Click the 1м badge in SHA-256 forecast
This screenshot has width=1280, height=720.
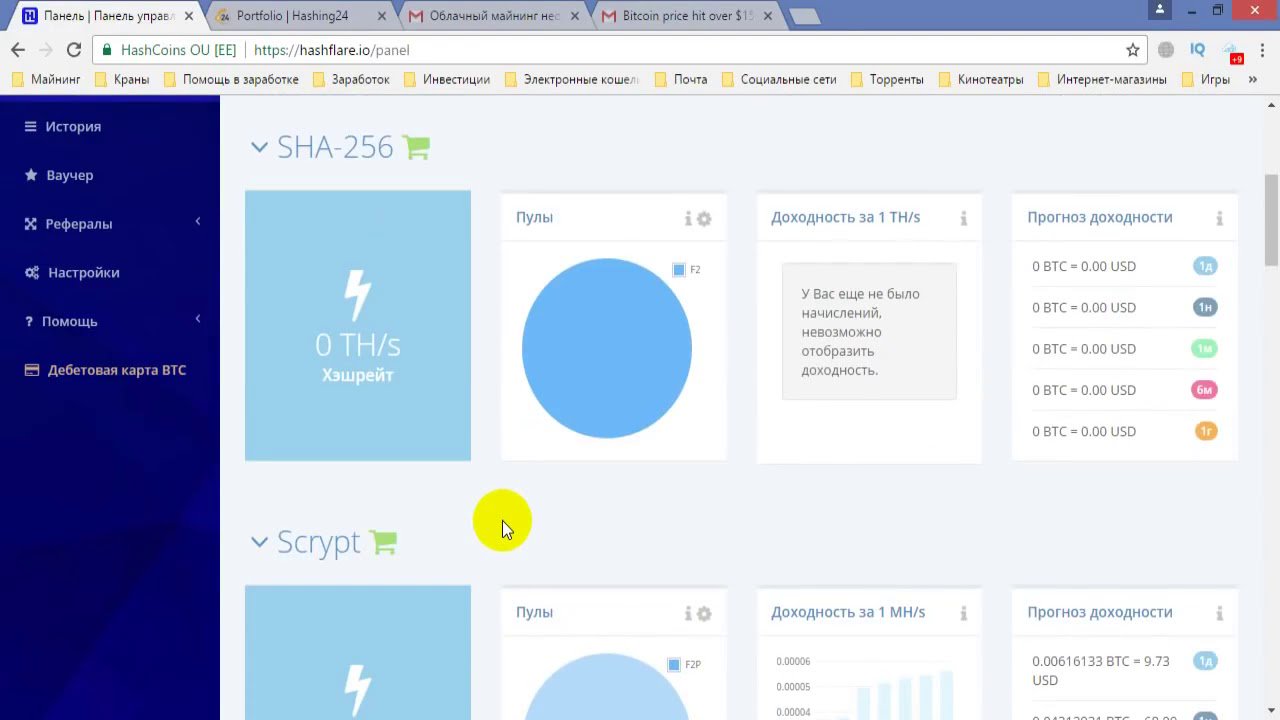pyautogui.click(x=1205, y=349)
